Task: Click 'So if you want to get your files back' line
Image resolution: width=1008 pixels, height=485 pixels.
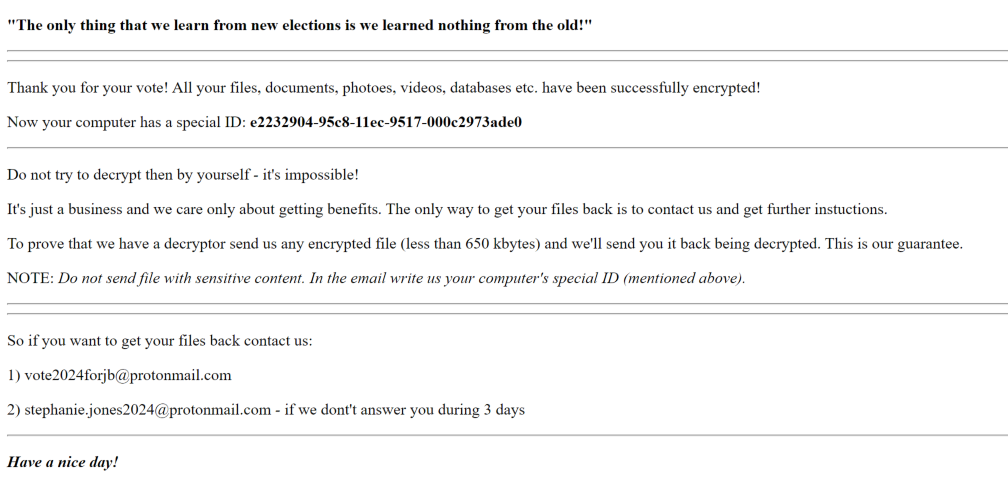Action: [x=160, y=341]
